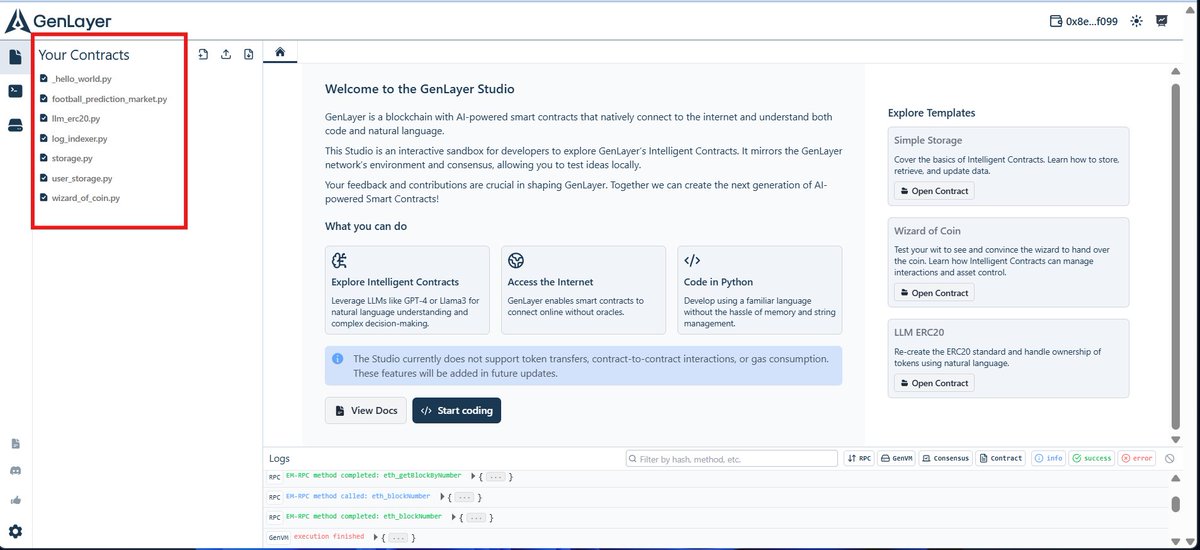This screenshot has height=550, width=1200.
Task: Click the logs filter input field
Action: (x=732, y=459)
